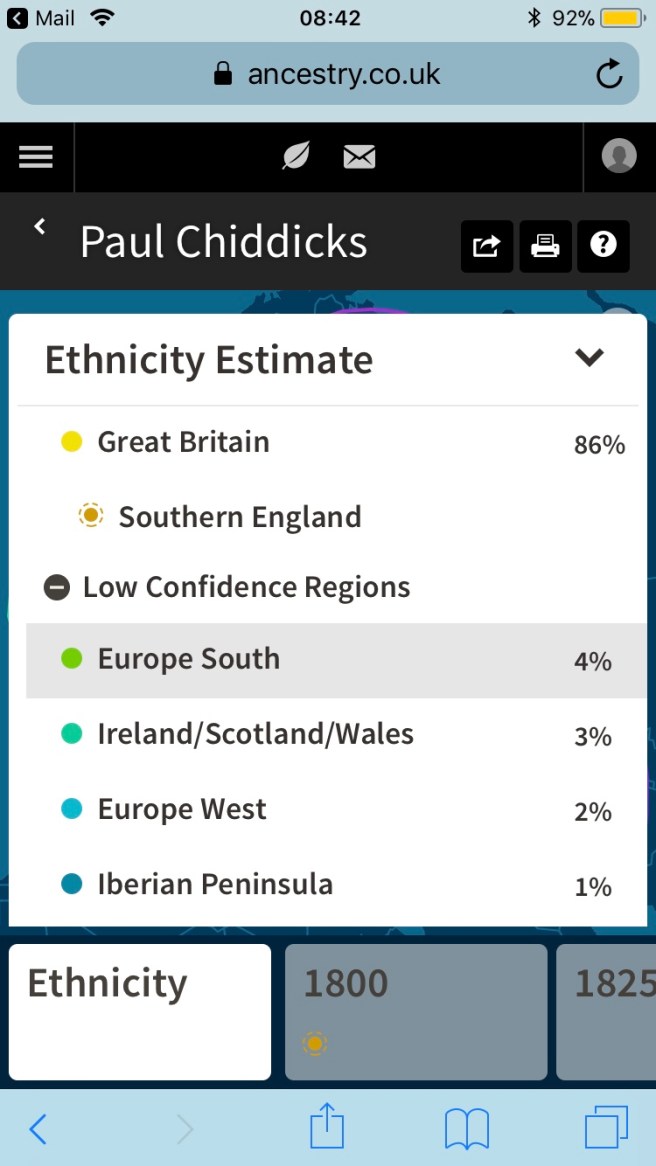Open the user profile avatar
Screen dimensions: 656x1166
coord(619,156)
